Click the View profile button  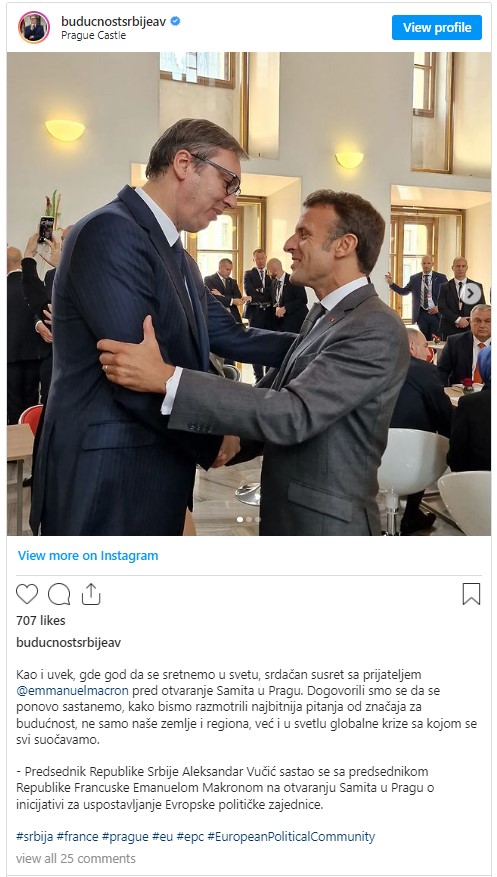pyautogui.click(x=437, y=27)
